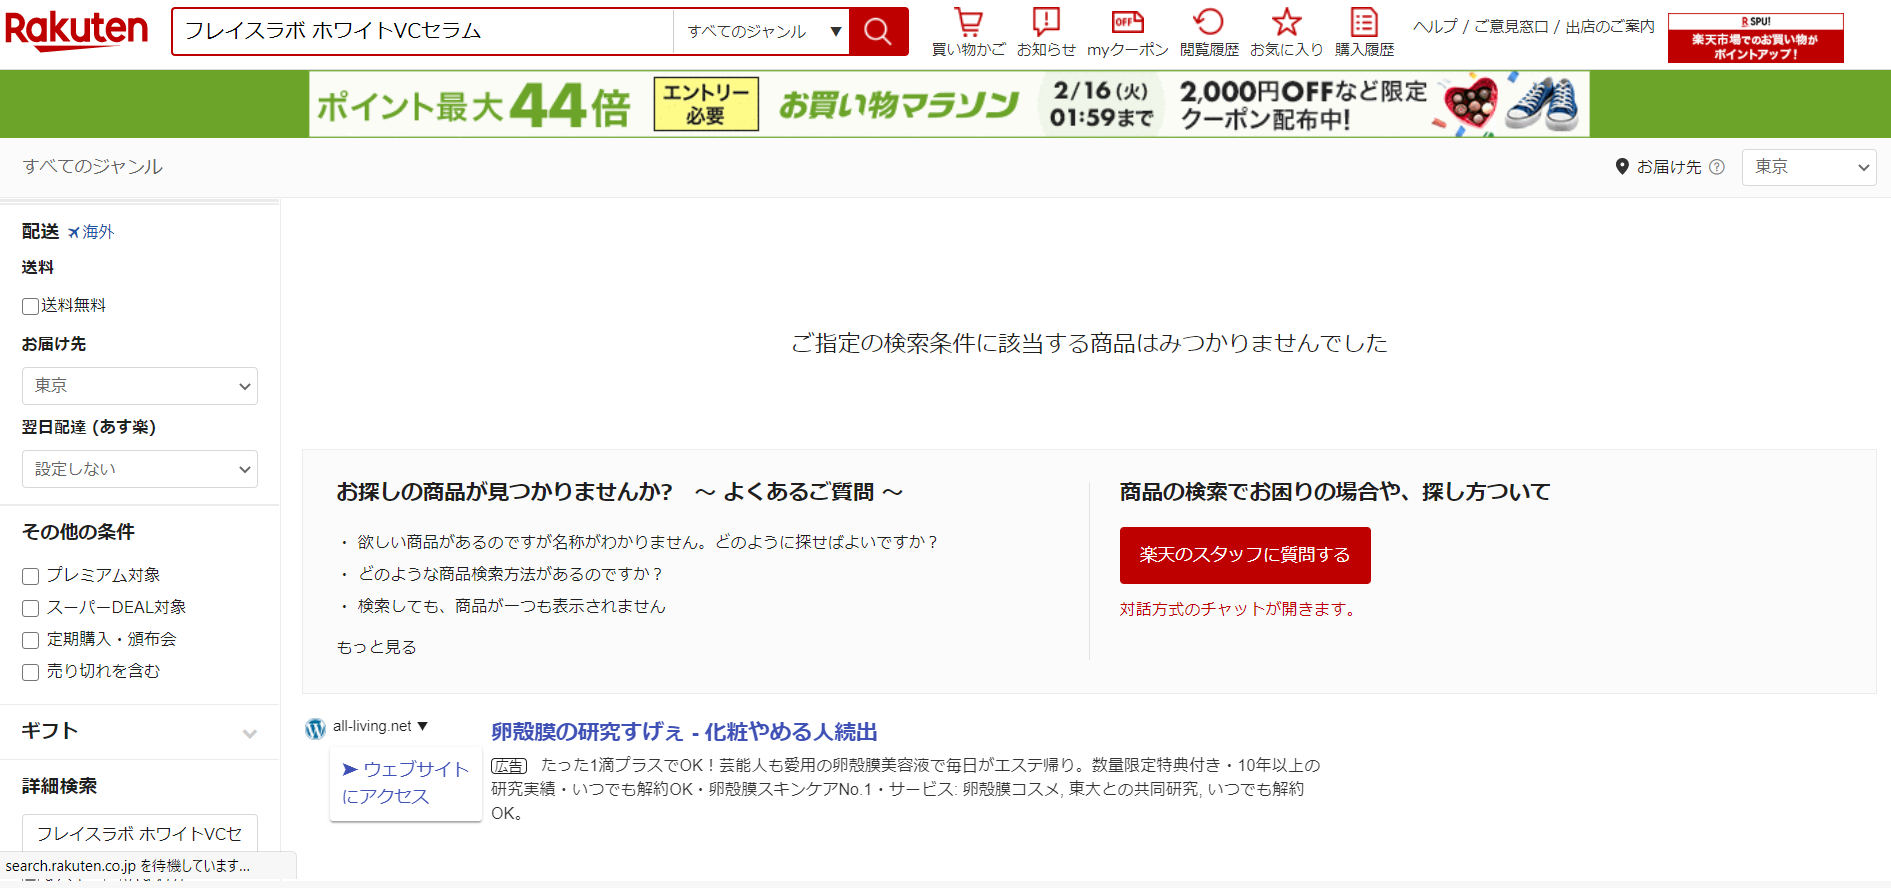Click the help question mark next to お届け先
Viewport: 1891px width, 888px height.
[1717, 167]
